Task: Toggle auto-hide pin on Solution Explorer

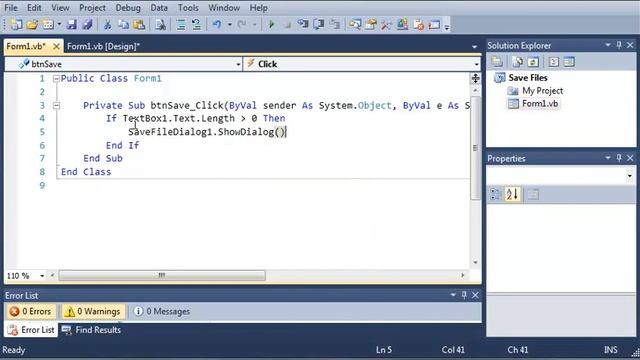Action: [x=619, y=45]
